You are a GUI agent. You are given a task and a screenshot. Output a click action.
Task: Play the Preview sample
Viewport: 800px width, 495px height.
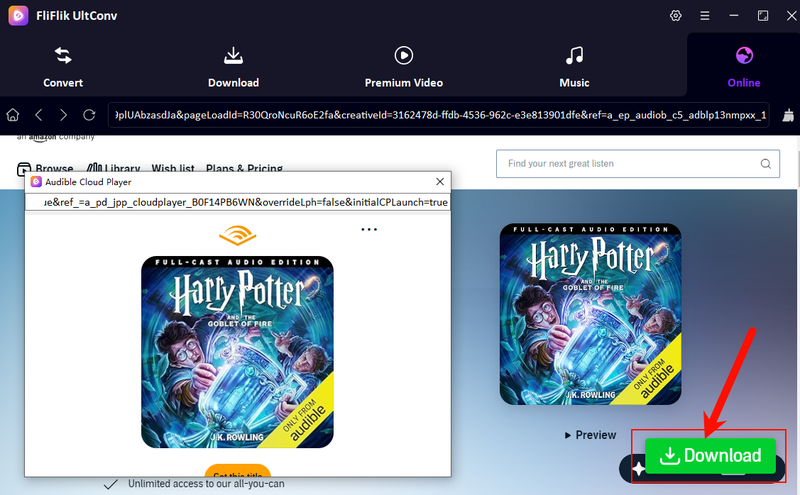[x=590, y=435]
